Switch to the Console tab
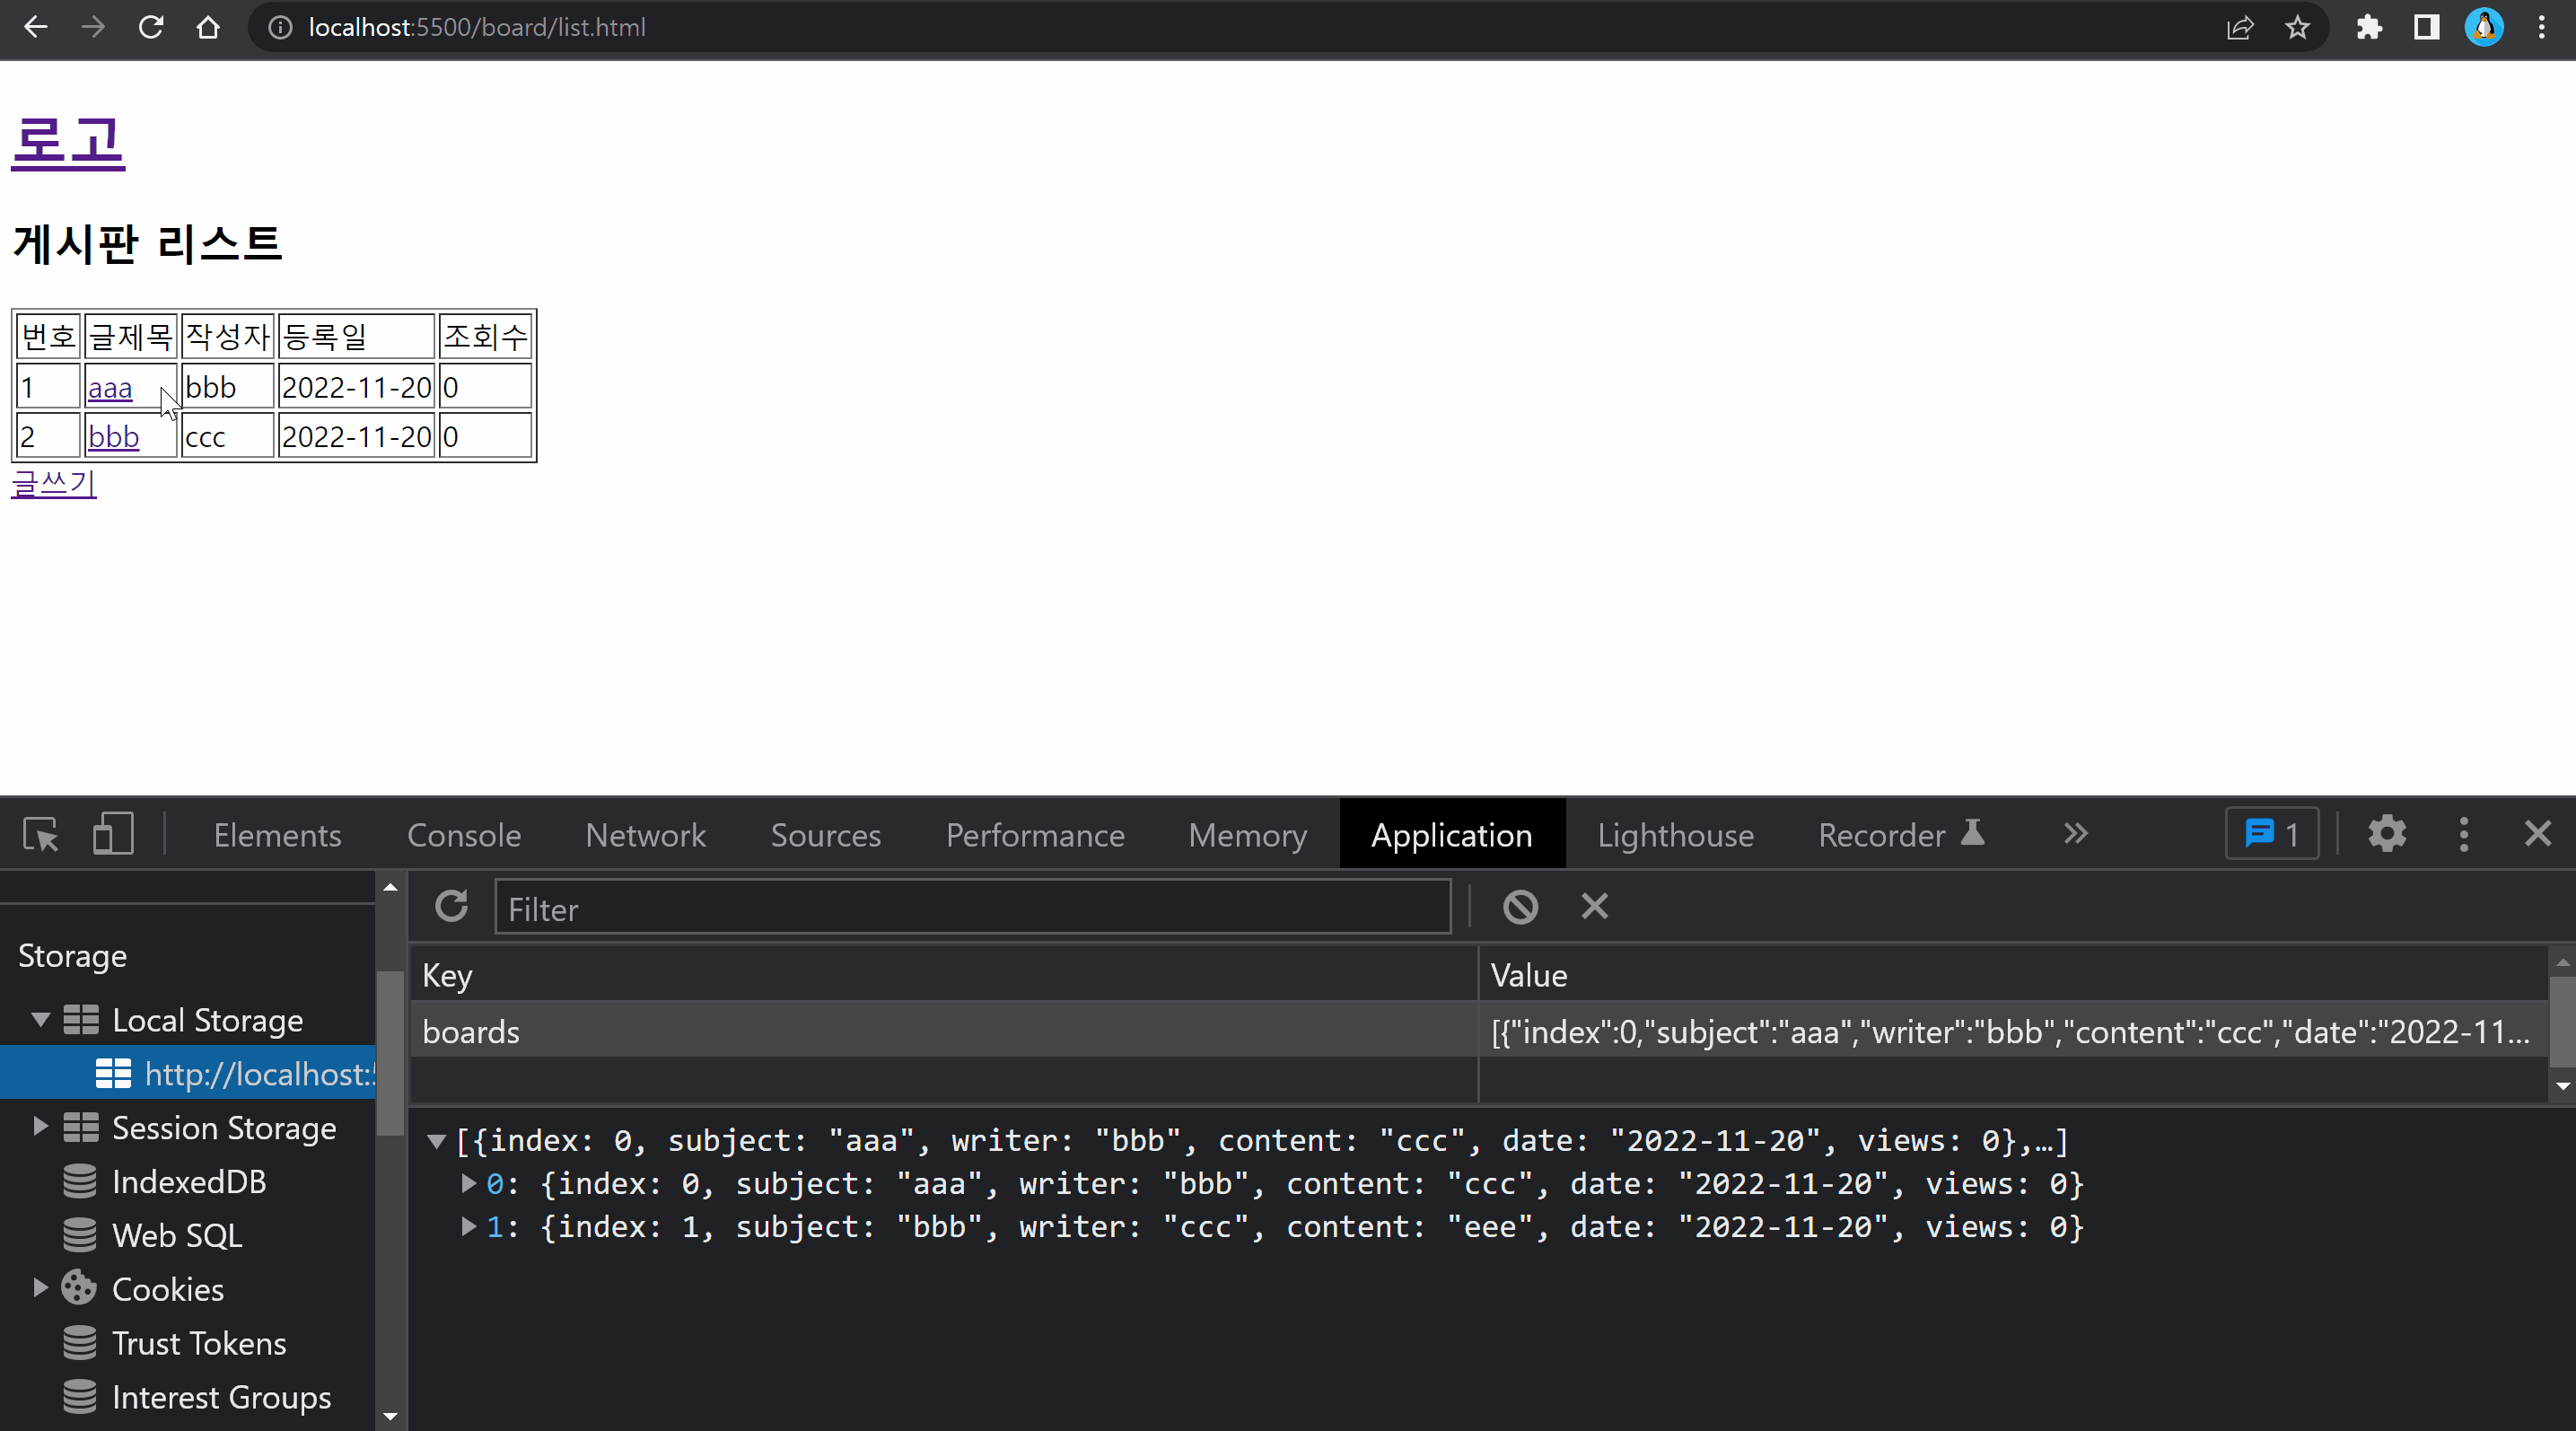 click(464, 835)
